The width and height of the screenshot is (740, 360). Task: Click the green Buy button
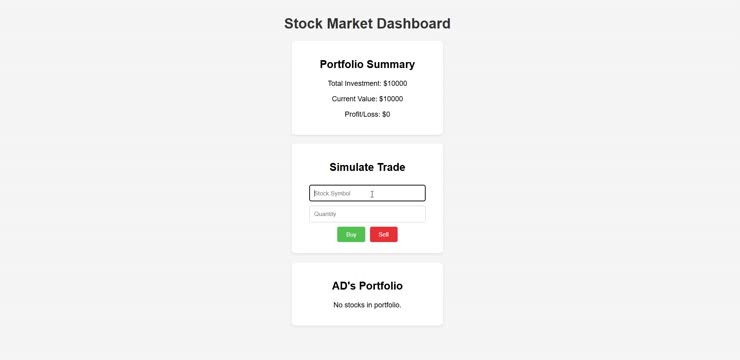351,234
